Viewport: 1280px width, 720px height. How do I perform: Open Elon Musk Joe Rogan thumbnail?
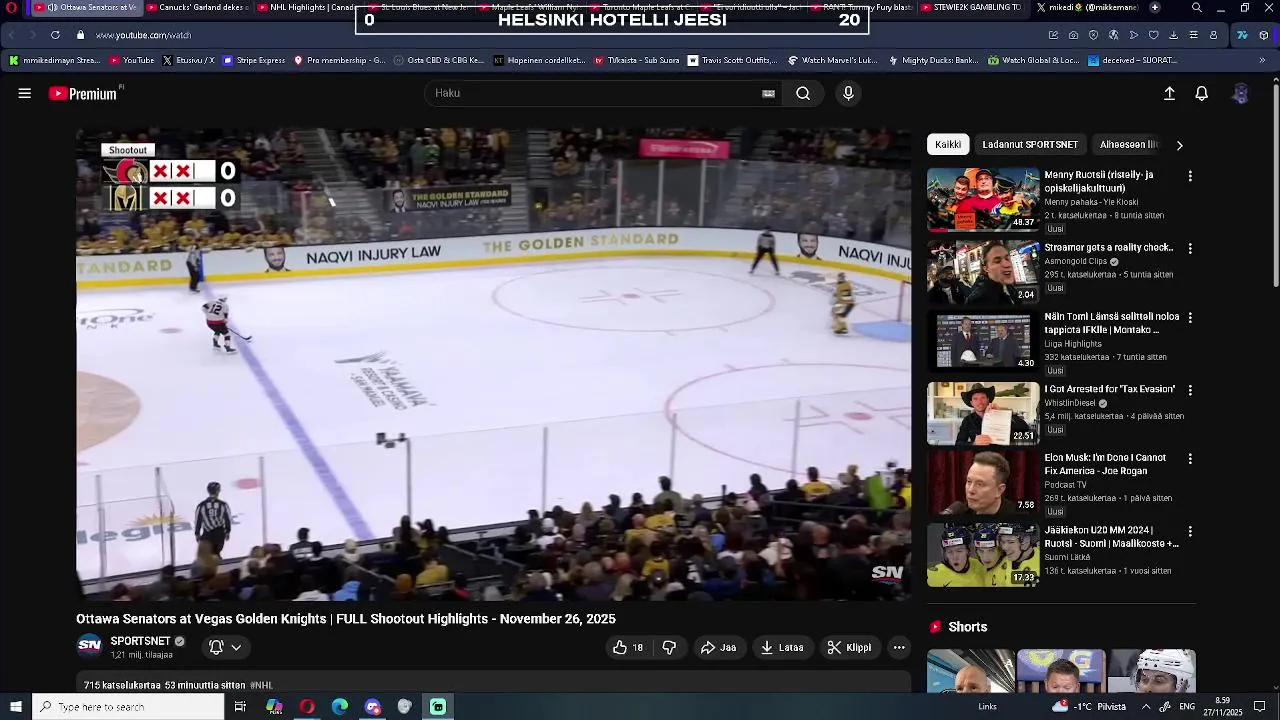[x=983, y=482]
